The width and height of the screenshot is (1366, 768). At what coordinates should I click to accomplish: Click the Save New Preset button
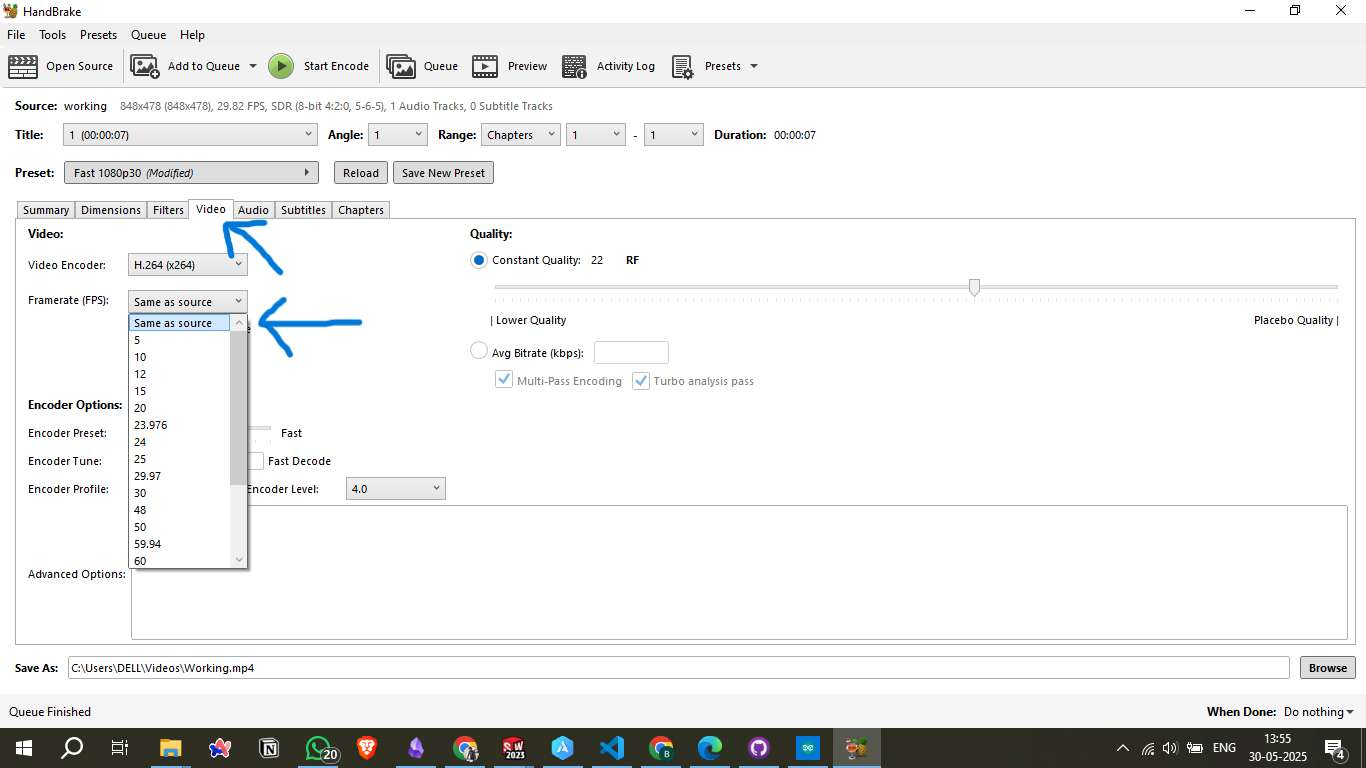(x=443, y=173)
